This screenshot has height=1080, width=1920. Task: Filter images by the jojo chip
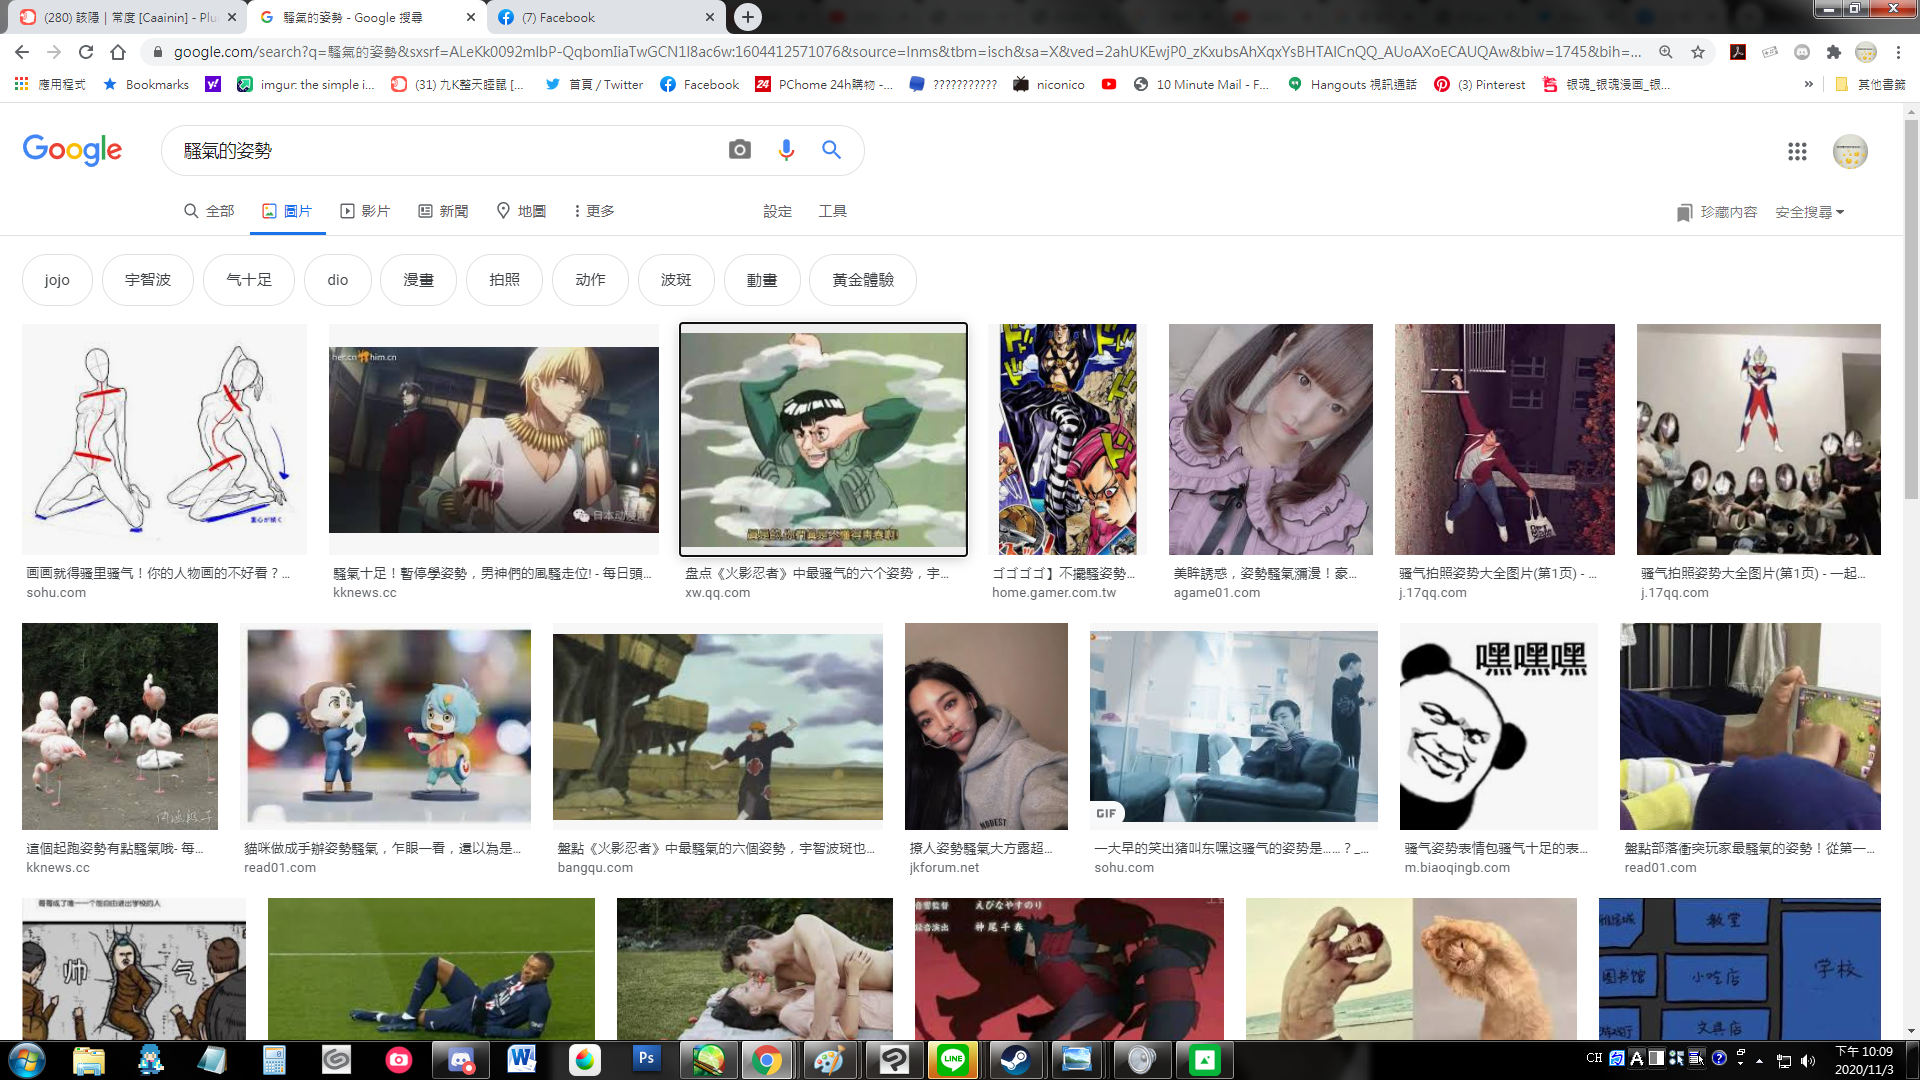[57, 280]
